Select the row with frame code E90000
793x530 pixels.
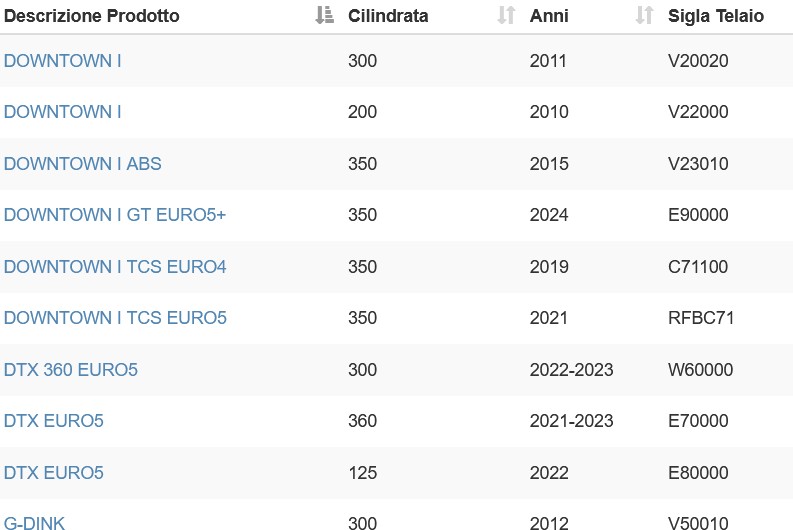point(396,215)
